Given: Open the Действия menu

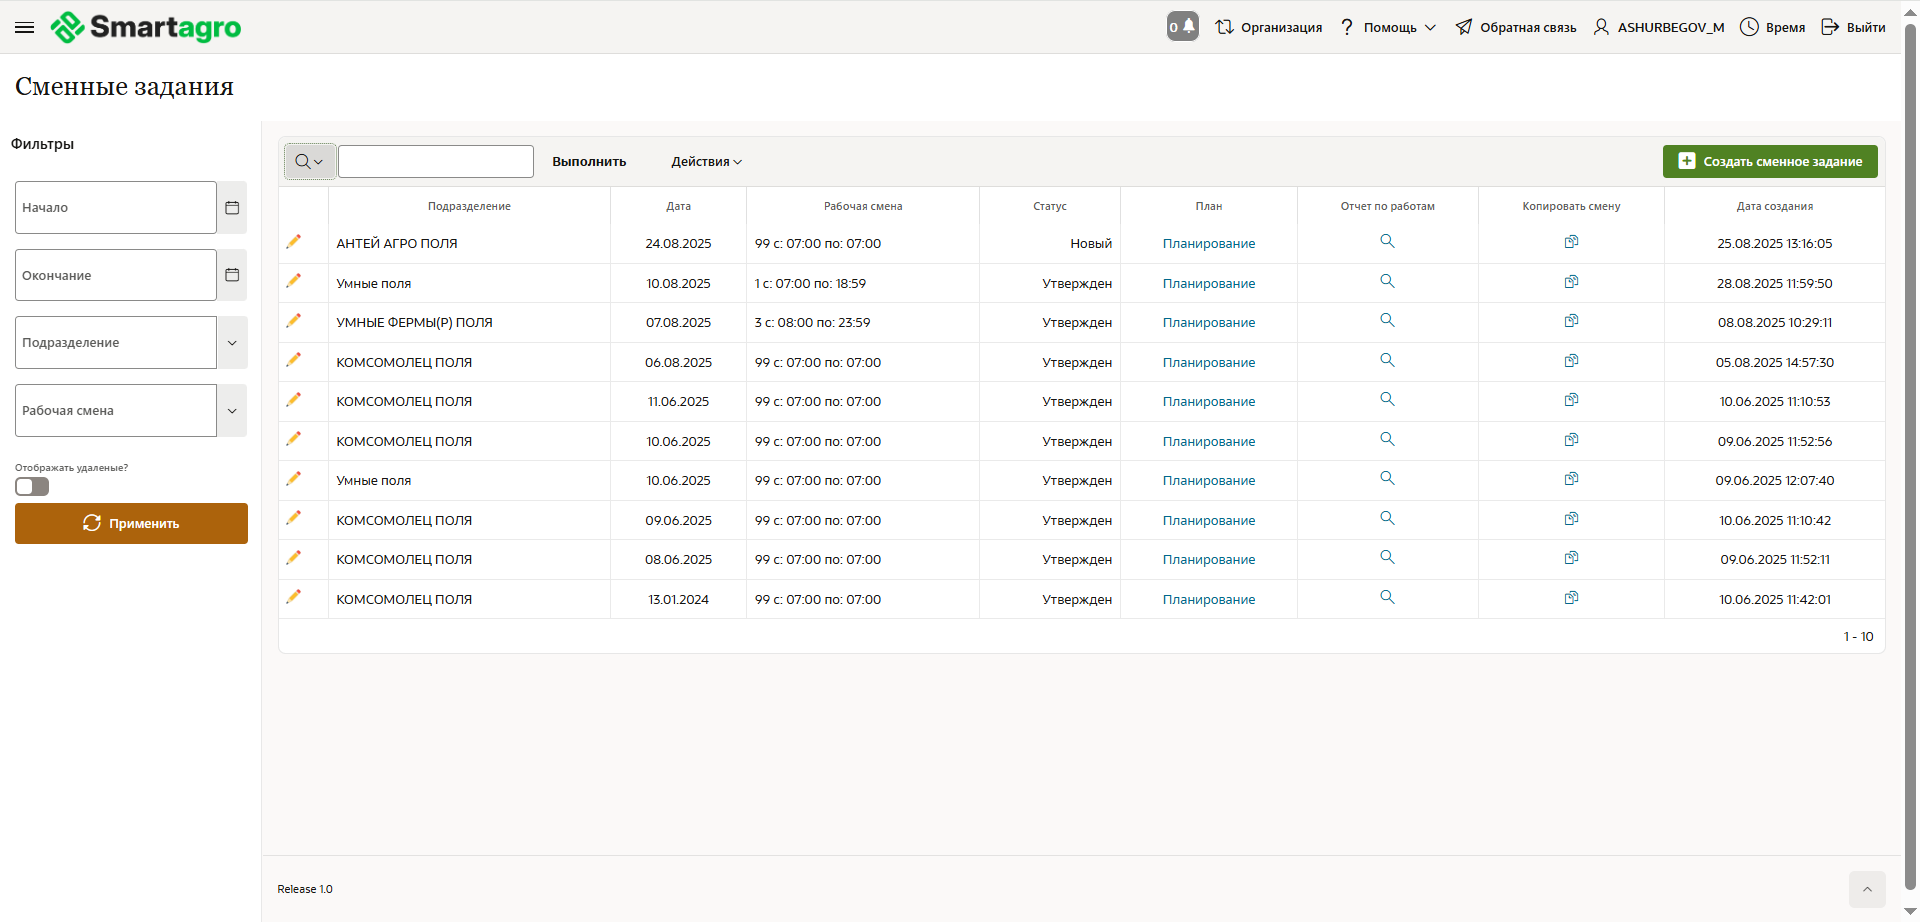Looking at the screenshot, I should (x=706, y=162).
